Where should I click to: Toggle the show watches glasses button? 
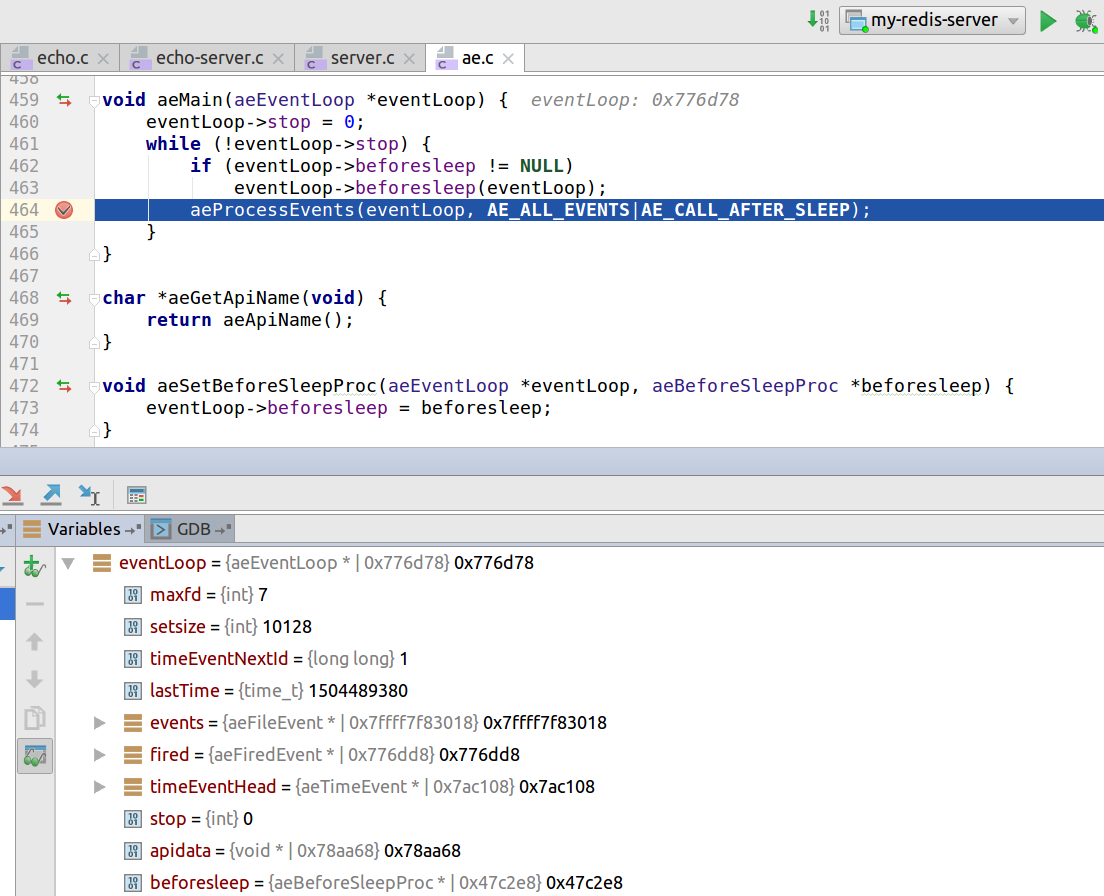[34, 756]
